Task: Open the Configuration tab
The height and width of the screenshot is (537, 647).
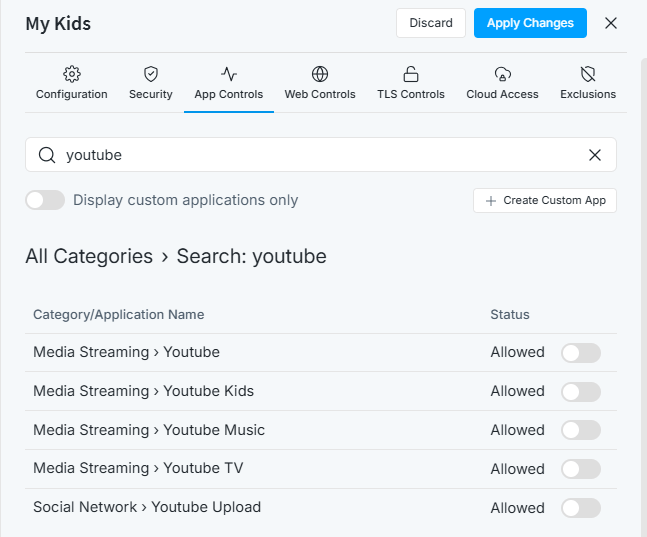Action: pyautogui.click(x=71, y=83)
